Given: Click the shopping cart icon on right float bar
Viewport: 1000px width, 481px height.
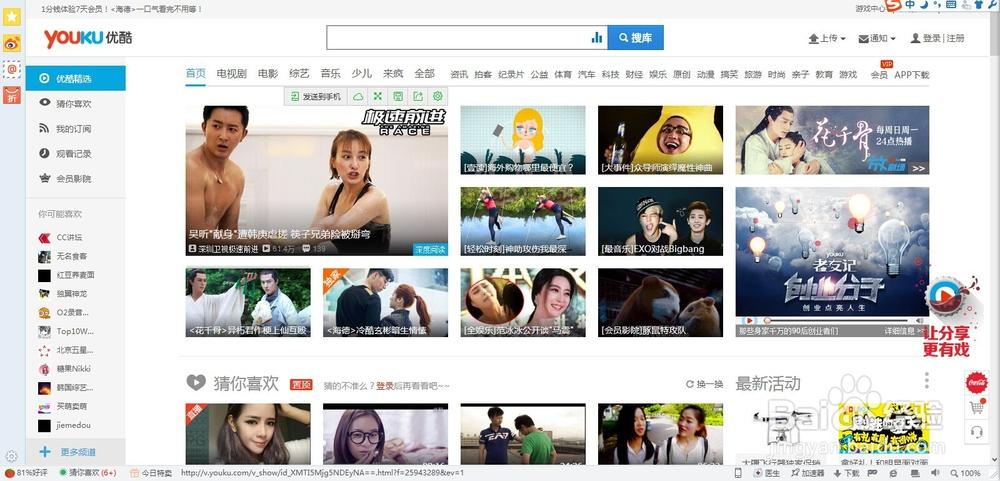Looking at the screenshot, I should (976, 407).
